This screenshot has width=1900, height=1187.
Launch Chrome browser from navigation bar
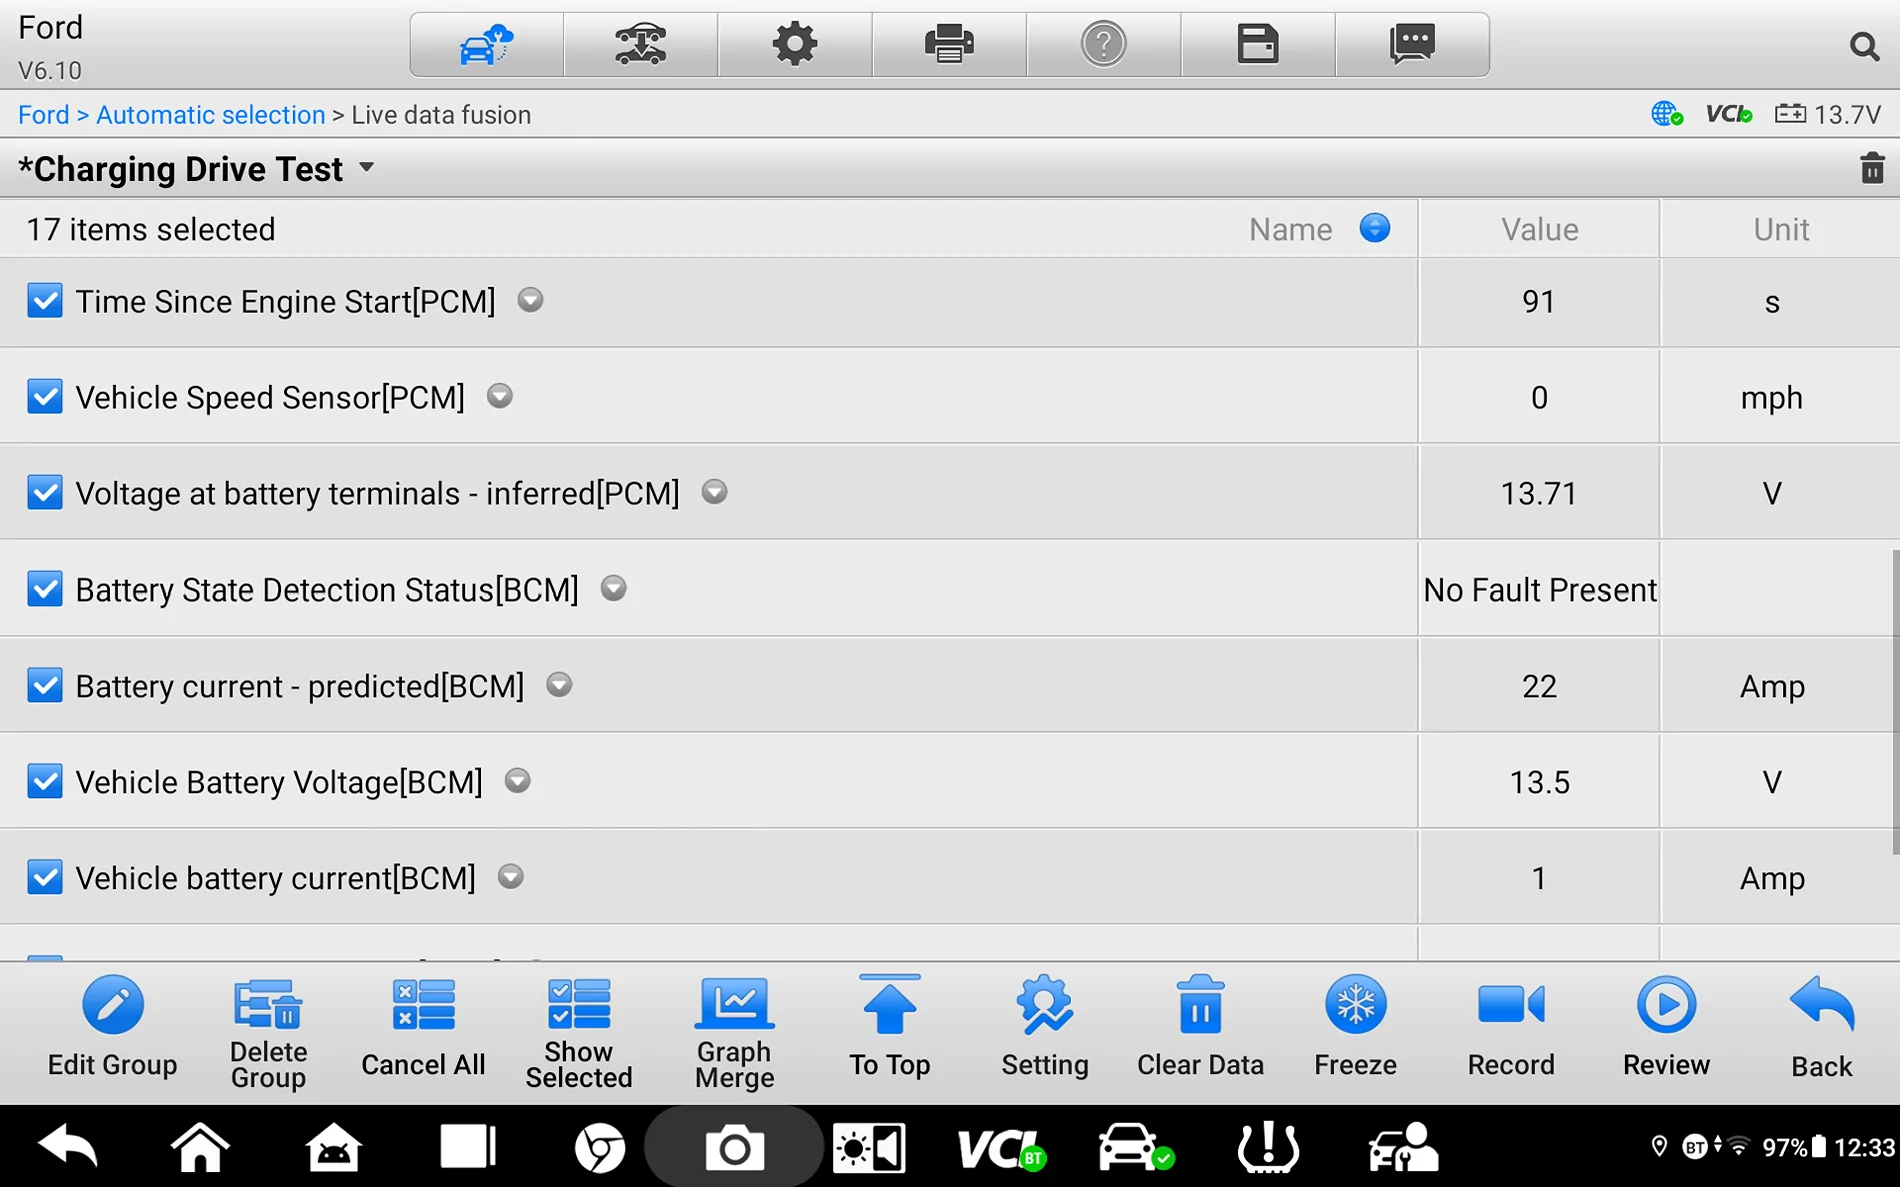click(600, 1147)
